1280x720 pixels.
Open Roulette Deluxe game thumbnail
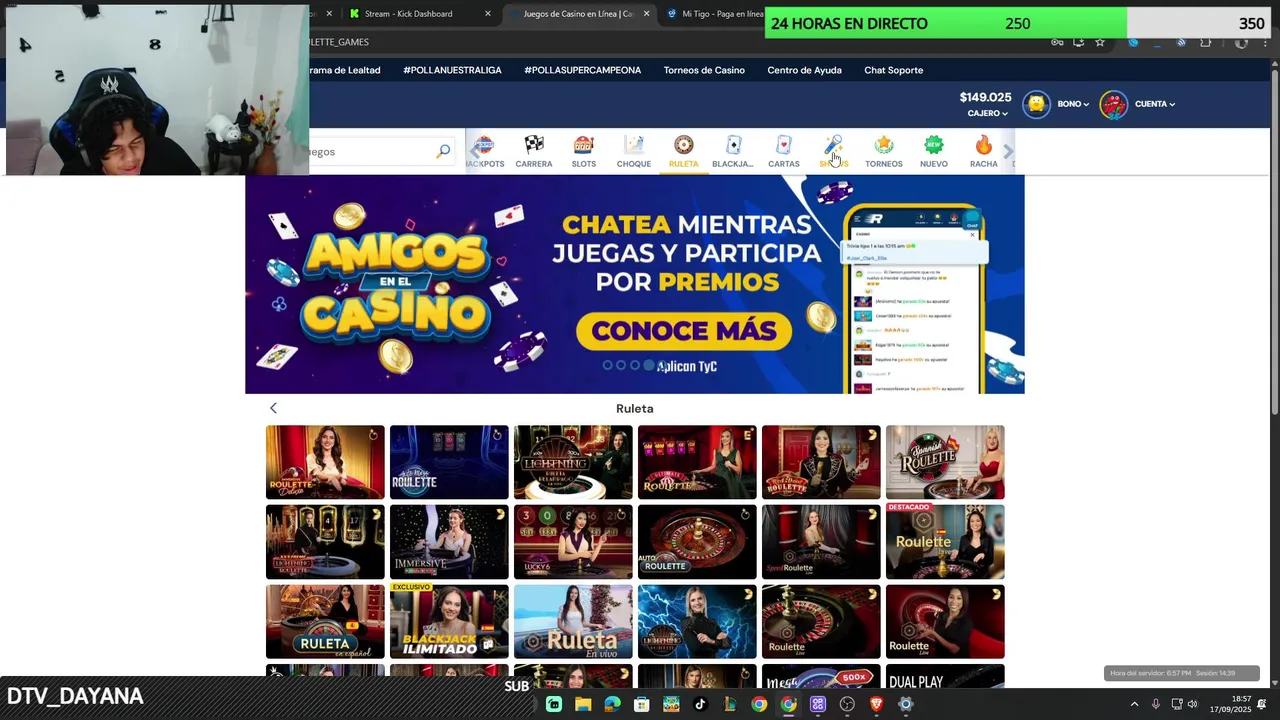point(325,462)
